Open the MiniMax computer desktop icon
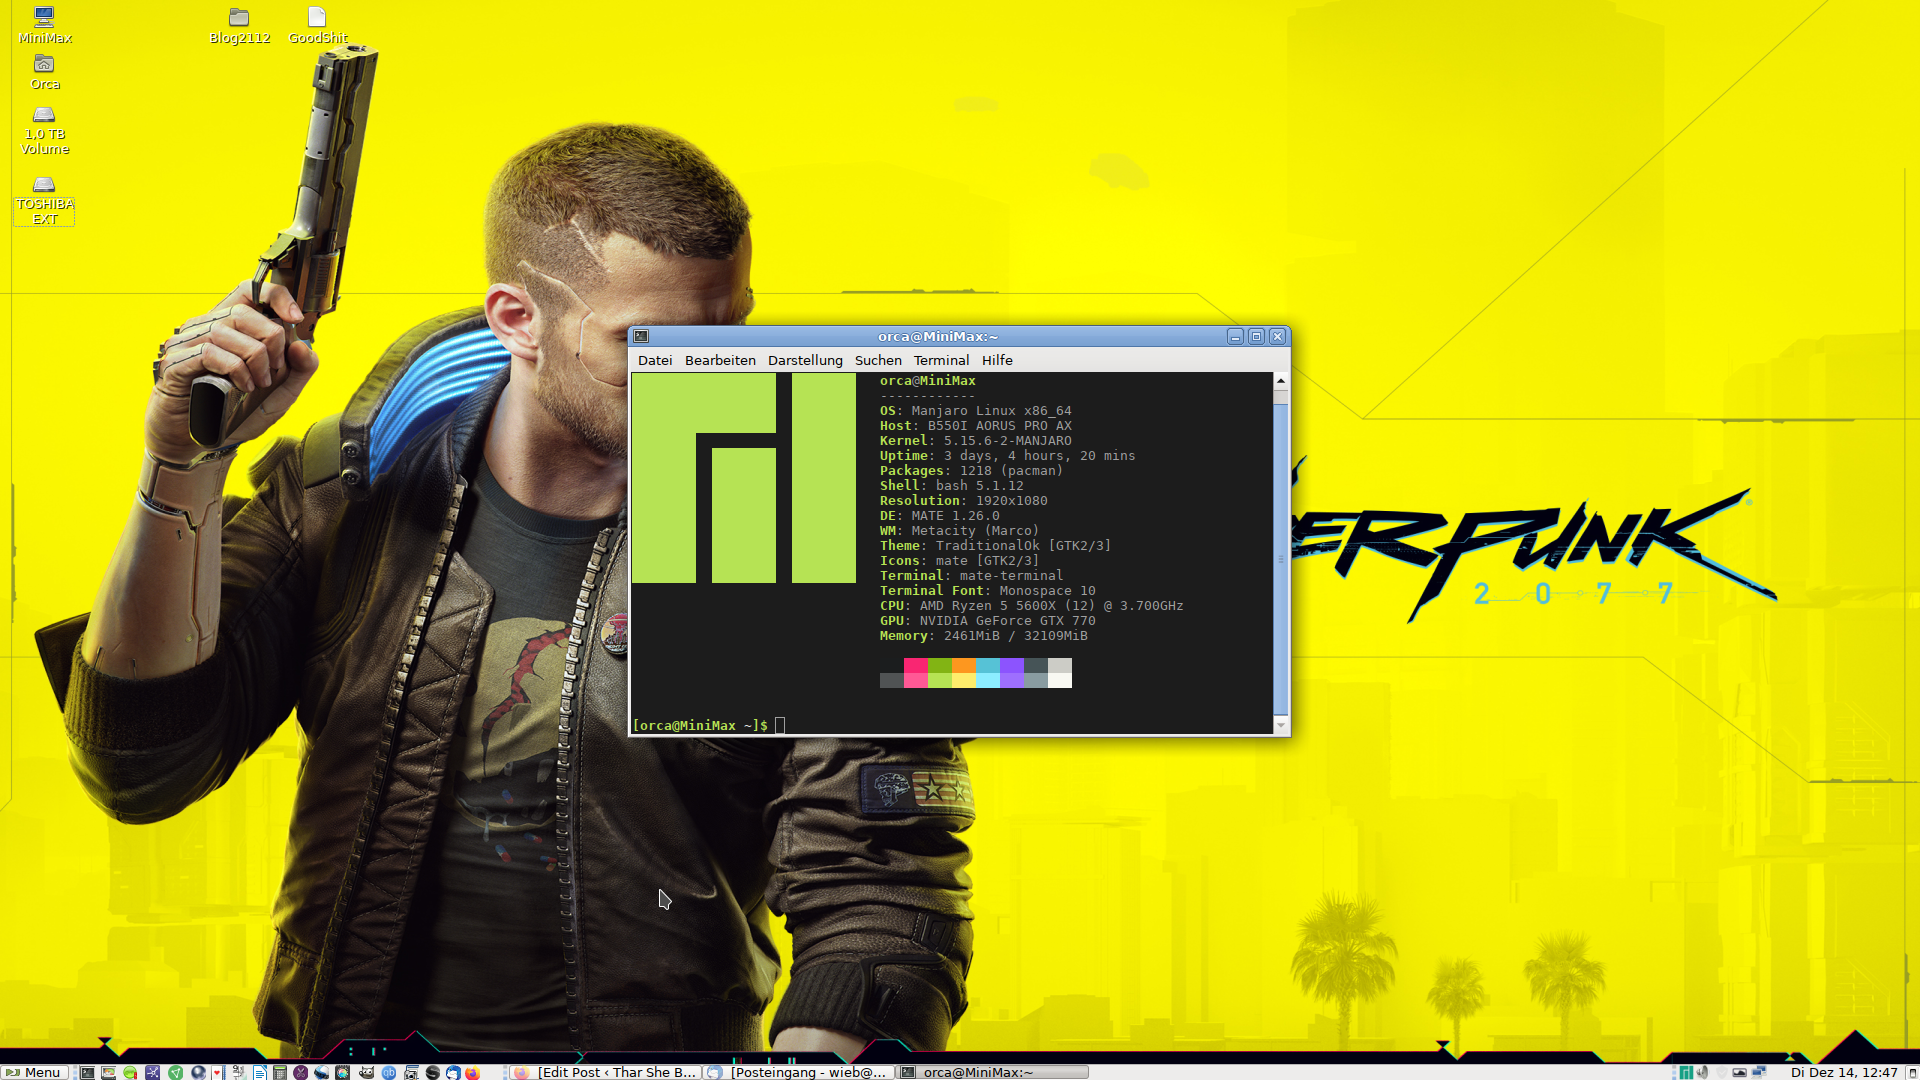The height and width of the screenshot is (1080, 1920). (x=44, y=25)
